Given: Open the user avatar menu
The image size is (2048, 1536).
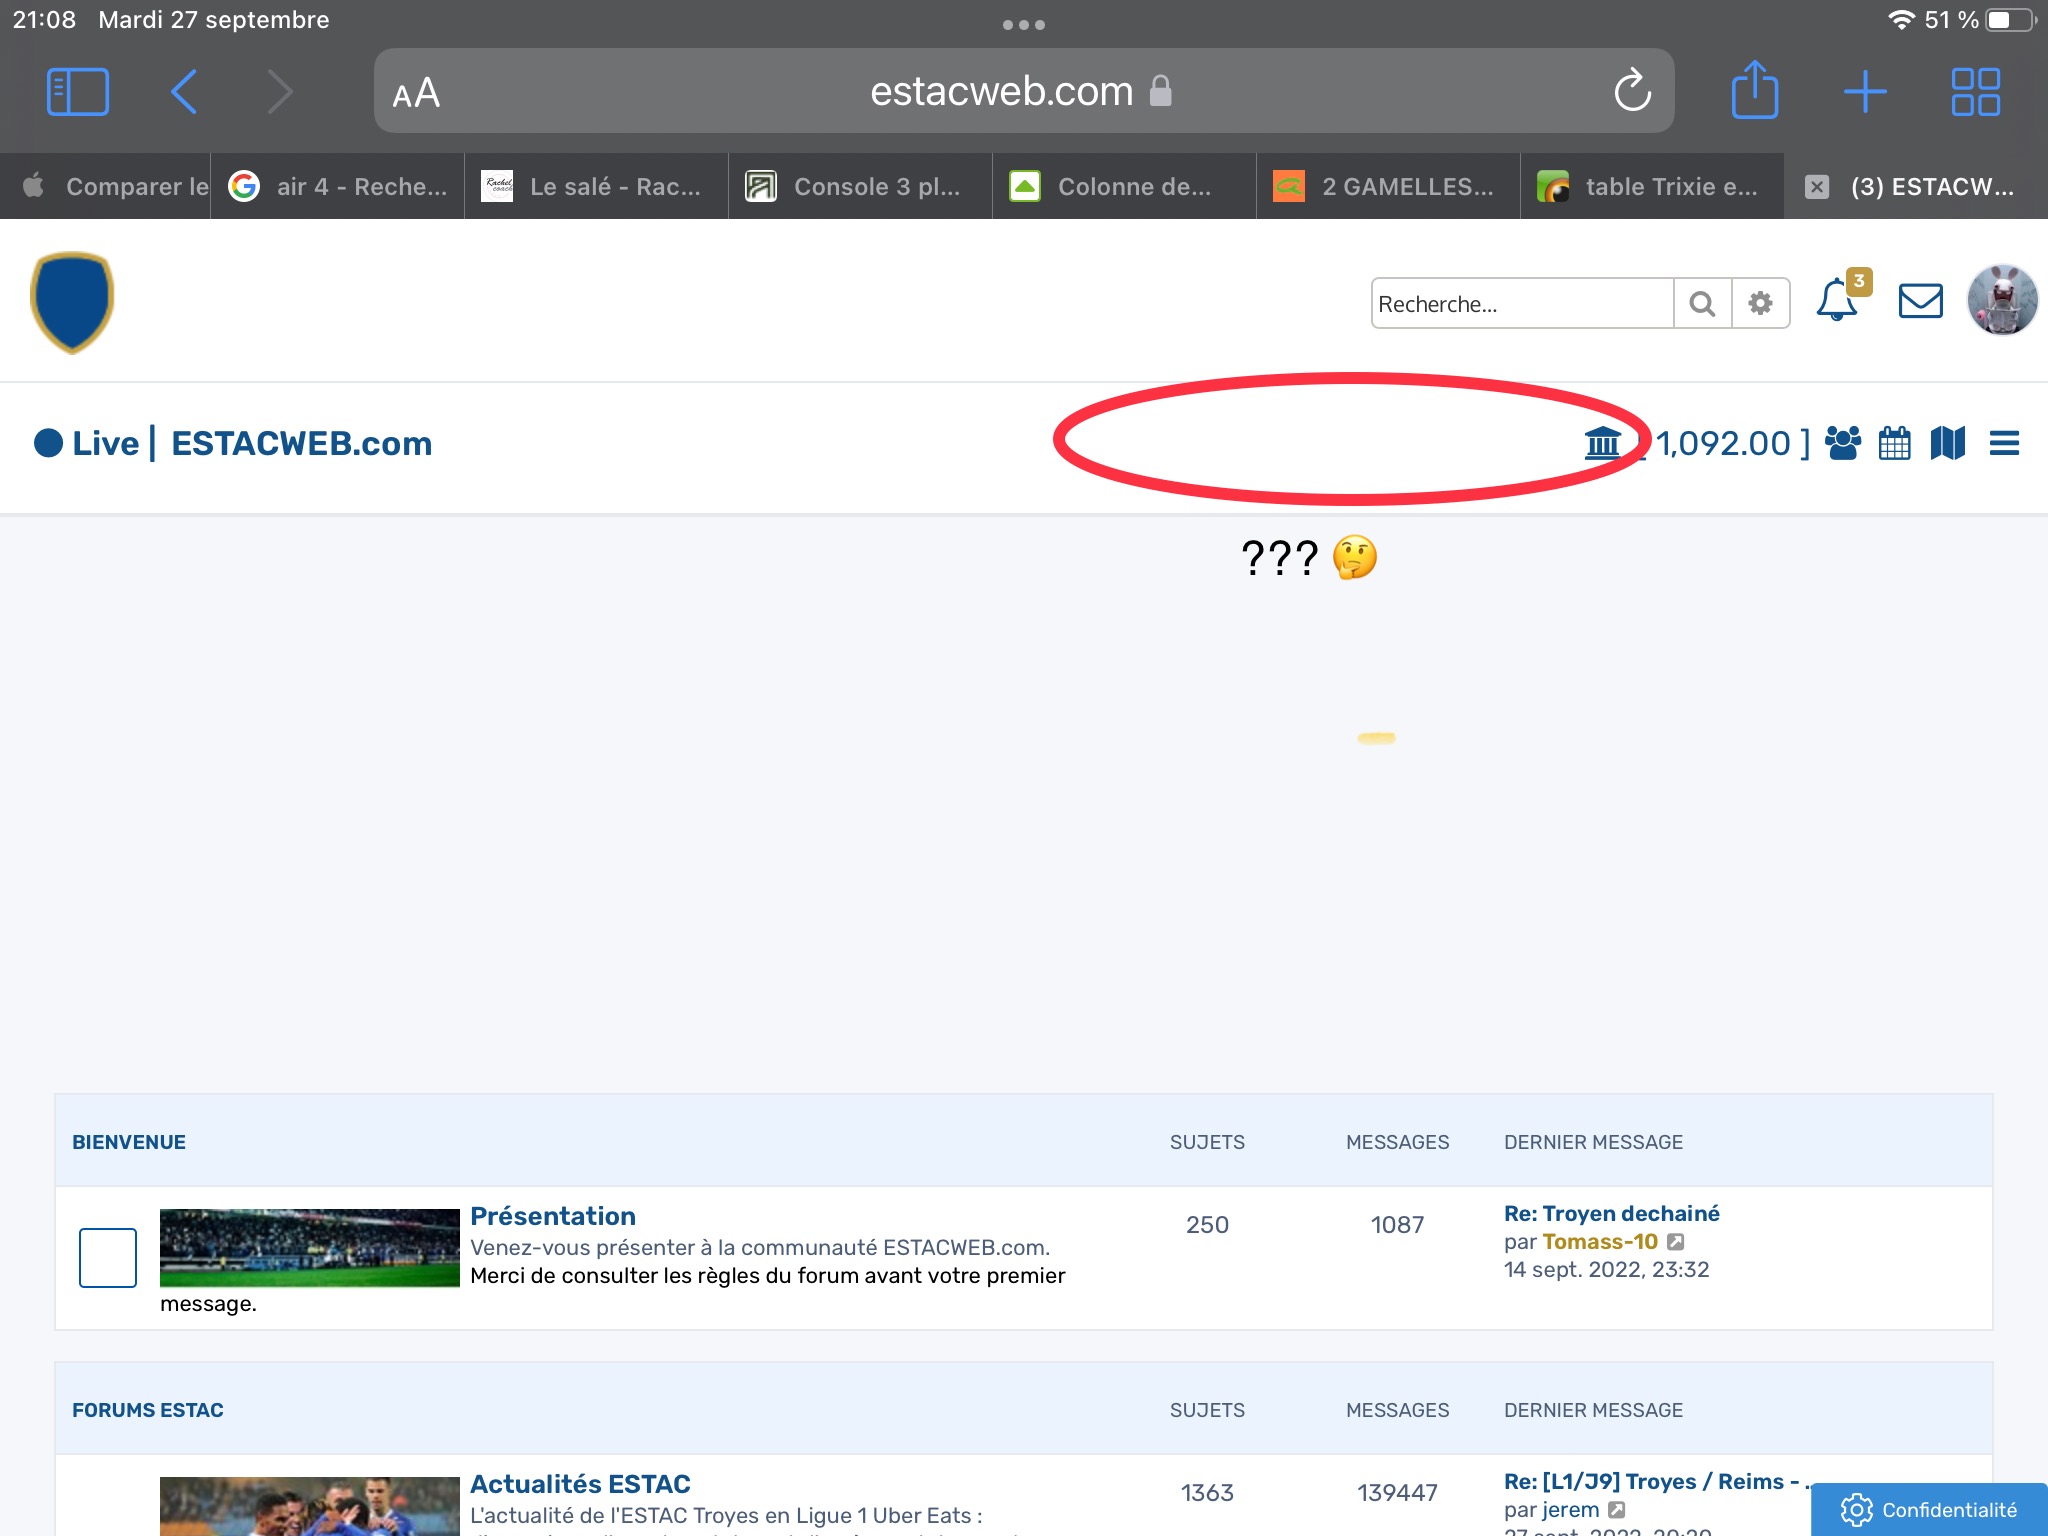Looking at the screenshot, I should [x=2002, y=300].
